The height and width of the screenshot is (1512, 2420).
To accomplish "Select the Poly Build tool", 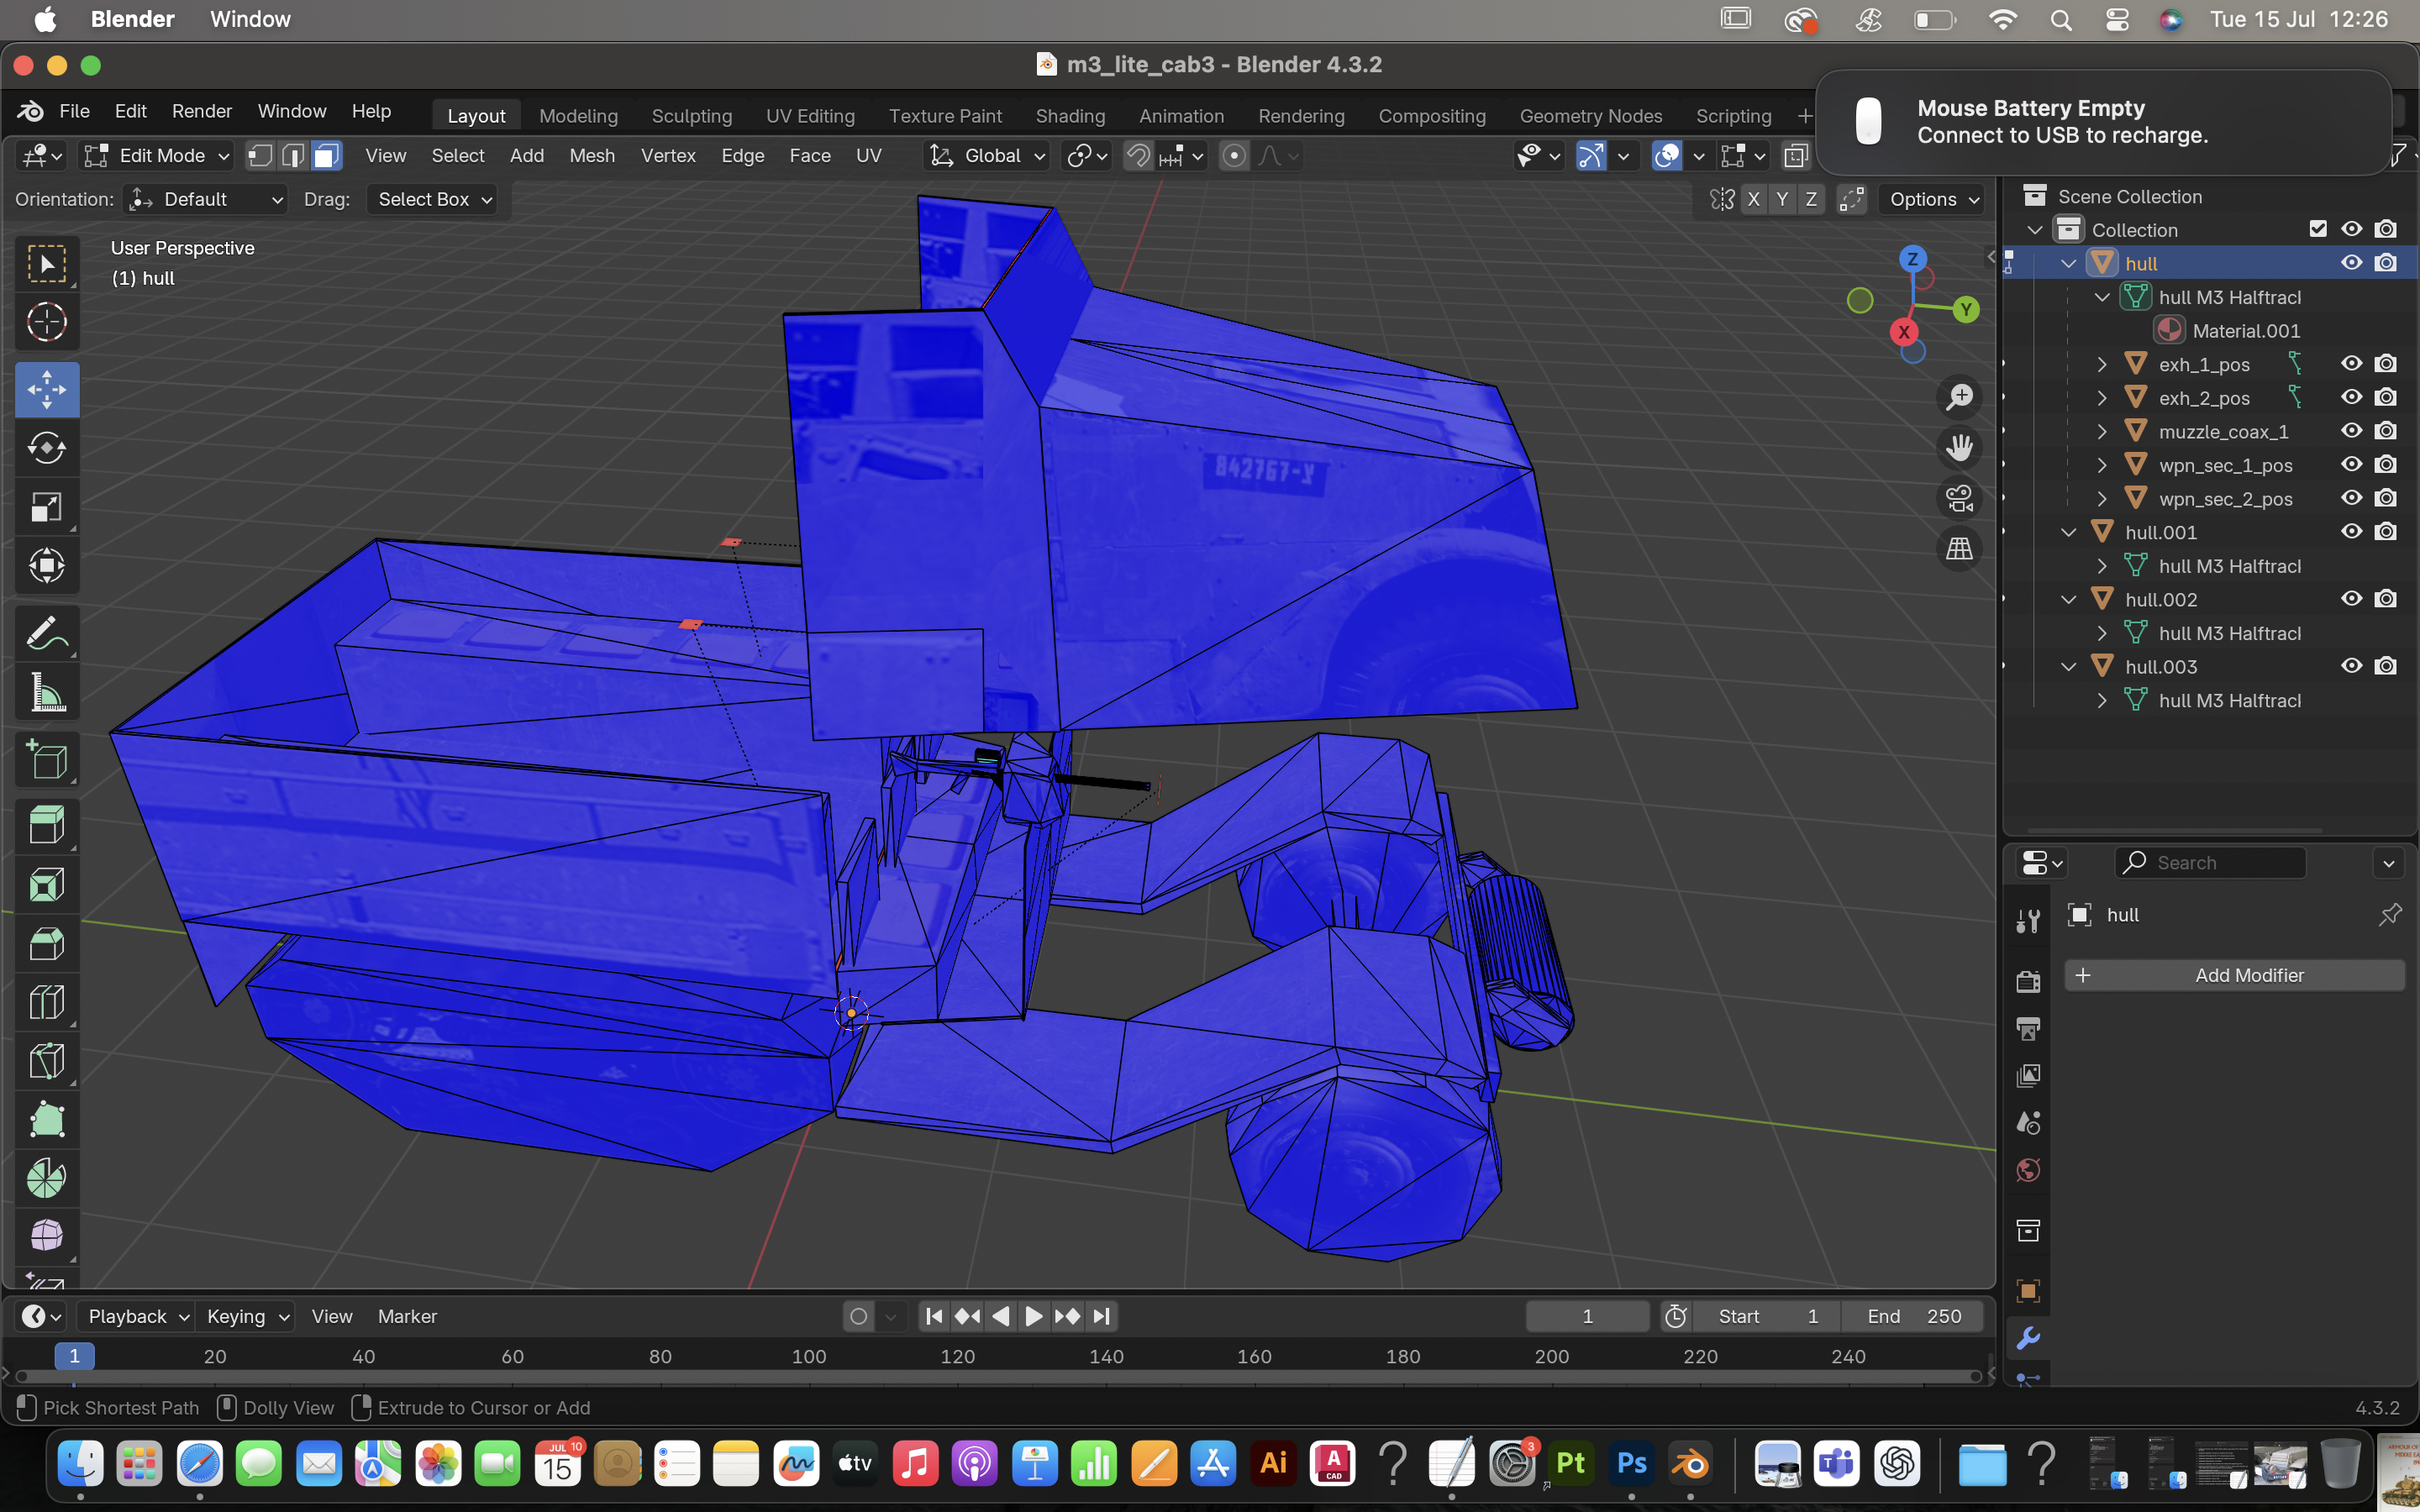I will [47, 1120].
